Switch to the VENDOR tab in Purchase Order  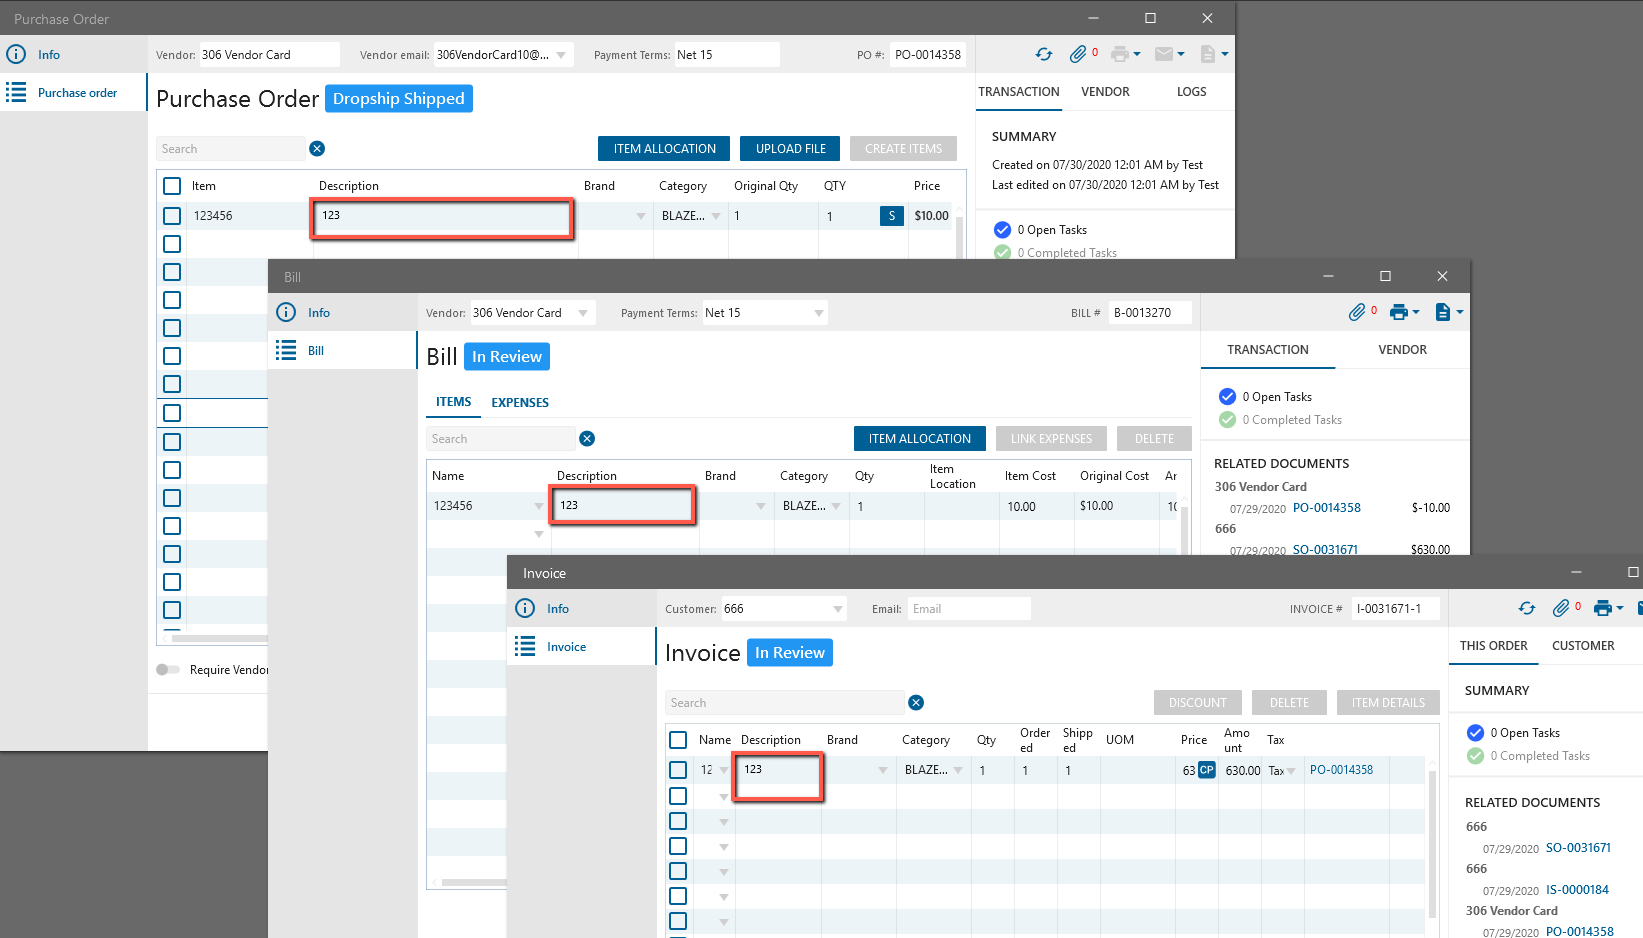pos(1105,92)
